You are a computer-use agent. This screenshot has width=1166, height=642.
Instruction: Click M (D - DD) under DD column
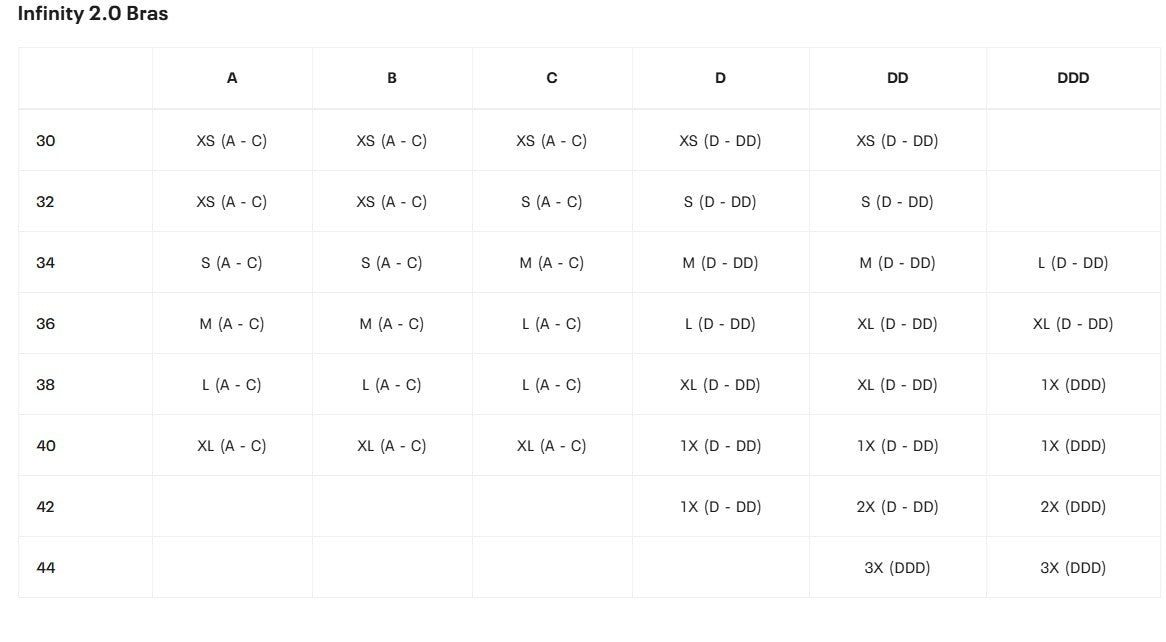(898, 263)
